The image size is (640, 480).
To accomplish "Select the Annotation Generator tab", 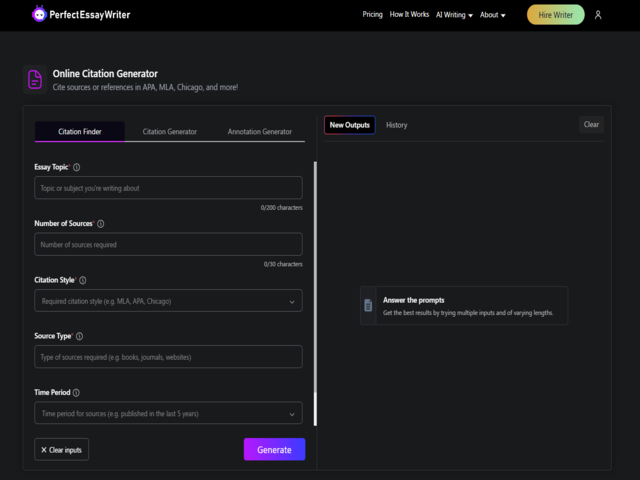I will coord(259,132).
